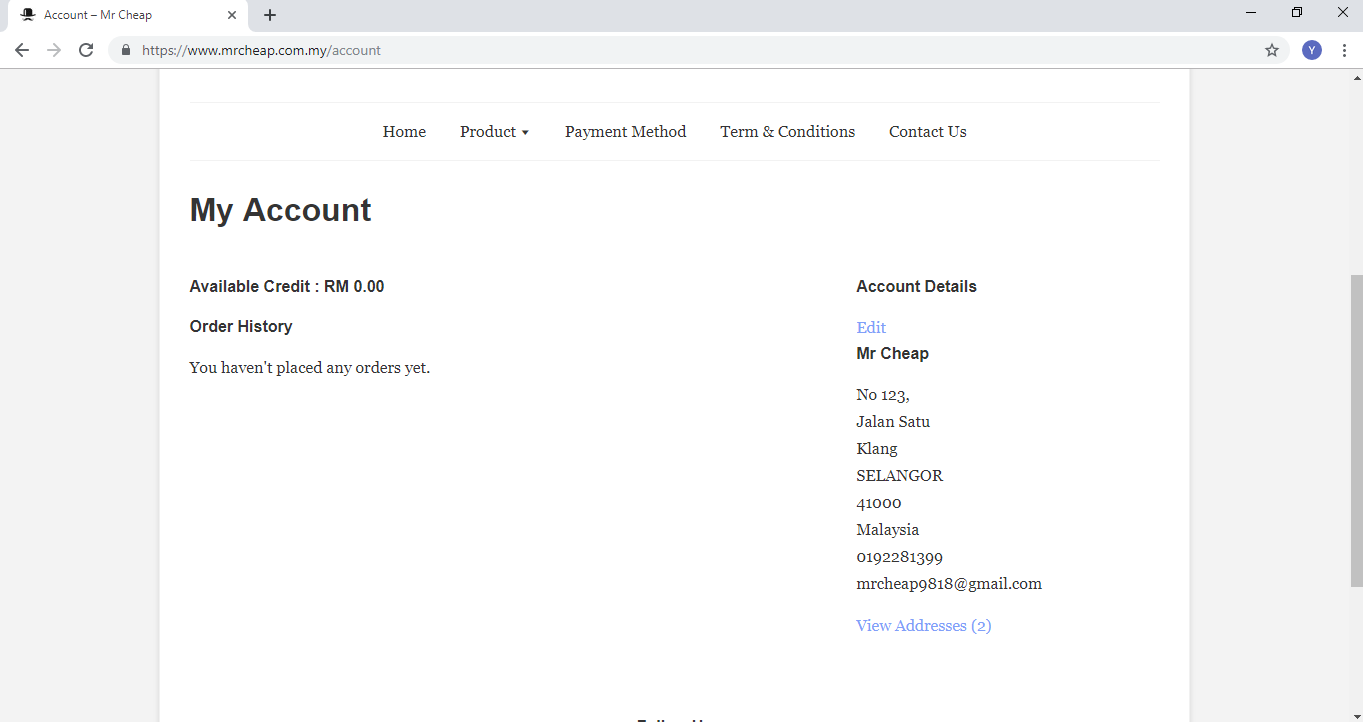
Task: Click the Mr Cheap account name
Action: click(x=892, y=354)
